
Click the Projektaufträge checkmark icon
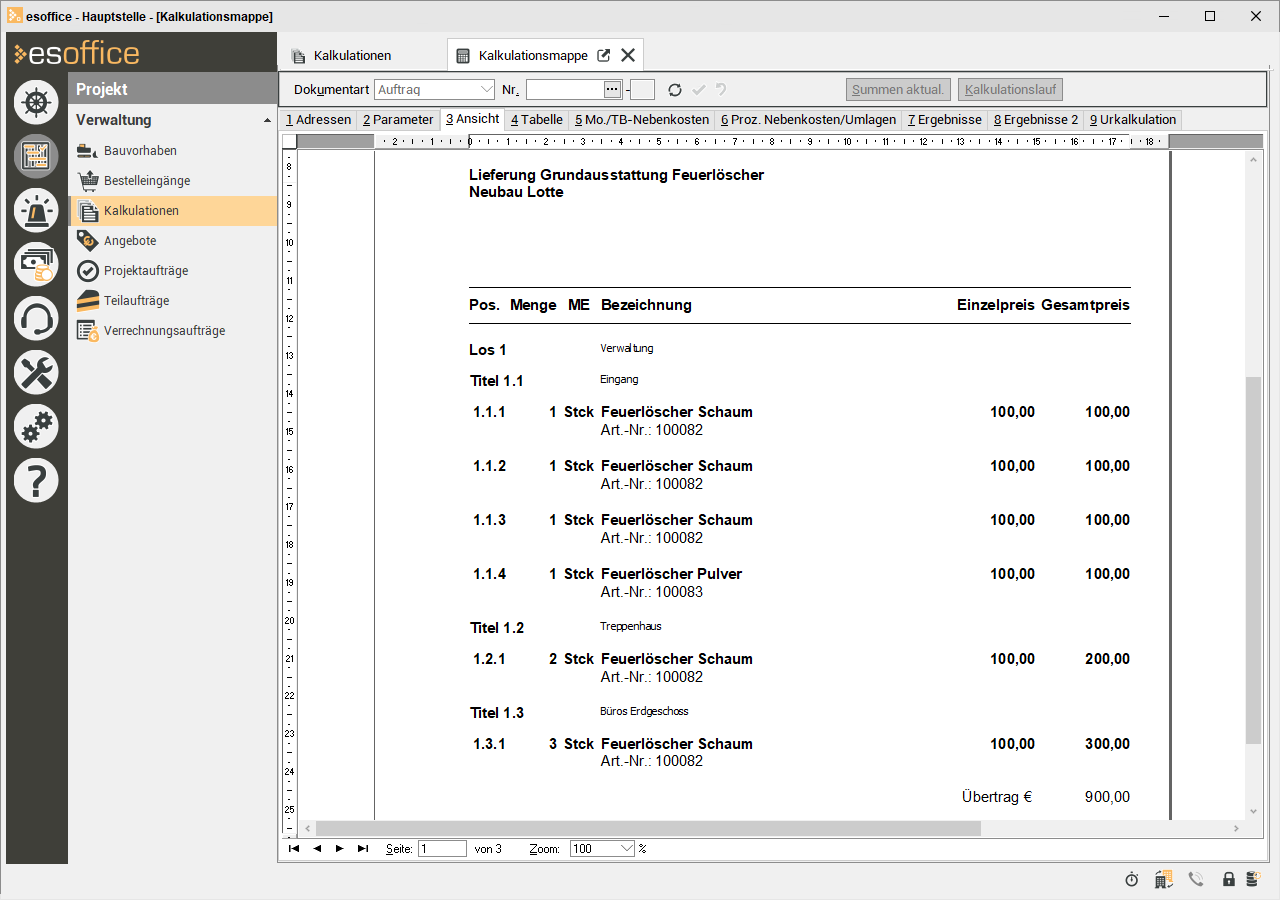(x=87, y=271)
